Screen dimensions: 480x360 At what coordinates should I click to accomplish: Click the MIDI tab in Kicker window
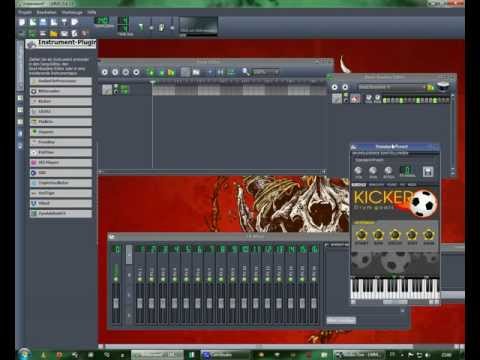click(412, 184)
